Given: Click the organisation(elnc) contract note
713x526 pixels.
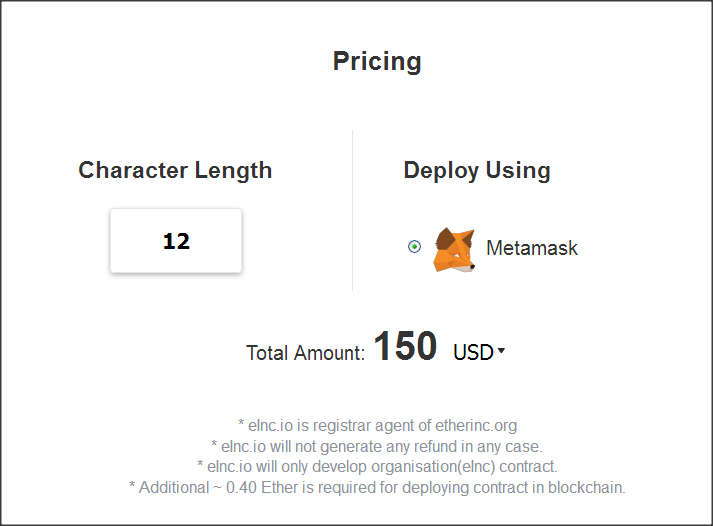Looking at the screenshot, I should [x=377, y=466].
